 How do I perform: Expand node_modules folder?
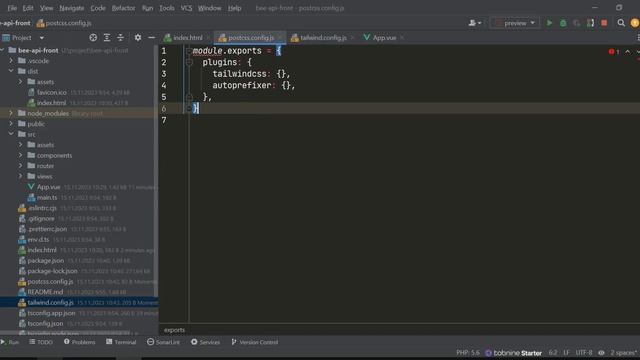click(11, 113)
